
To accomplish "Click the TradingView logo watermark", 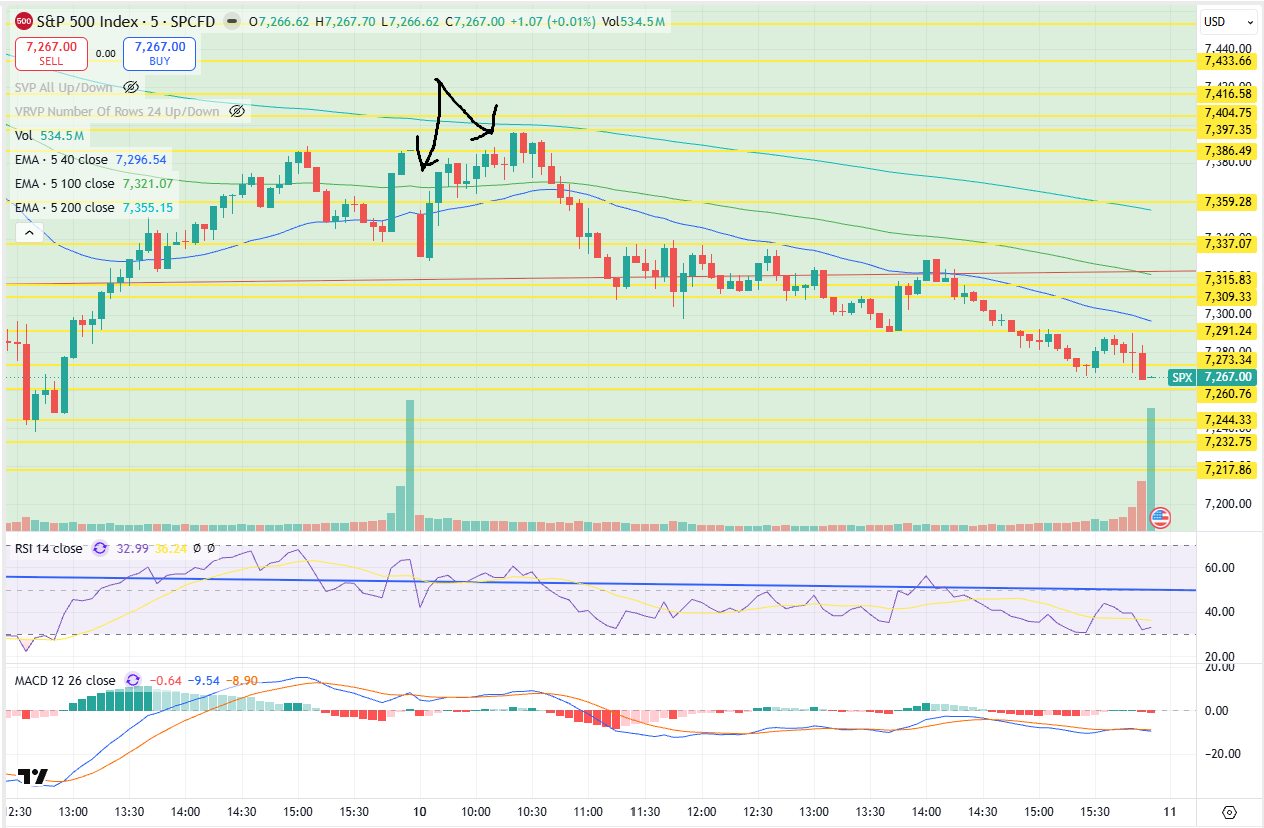I will click(33, 777).
